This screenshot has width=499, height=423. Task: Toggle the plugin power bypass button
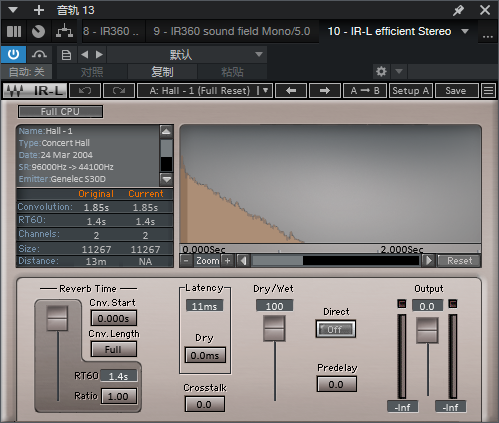tap(13, 54)
